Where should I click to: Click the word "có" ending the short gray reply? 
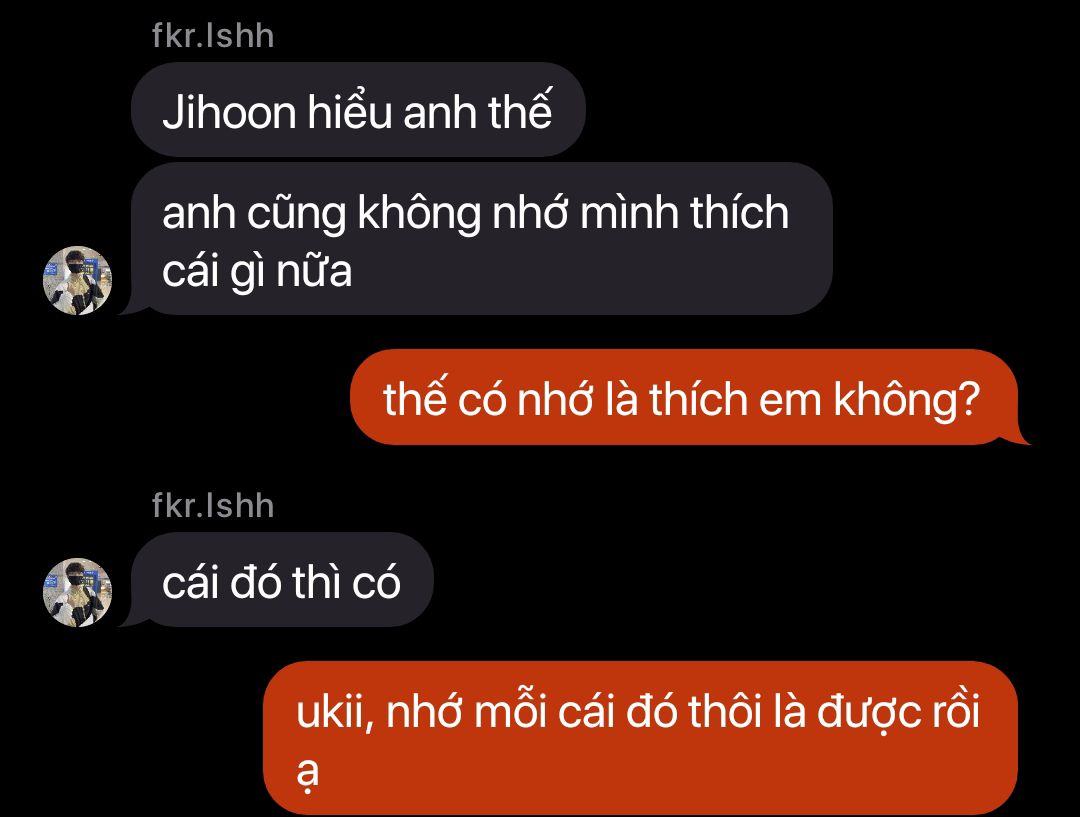coord(376,582)
